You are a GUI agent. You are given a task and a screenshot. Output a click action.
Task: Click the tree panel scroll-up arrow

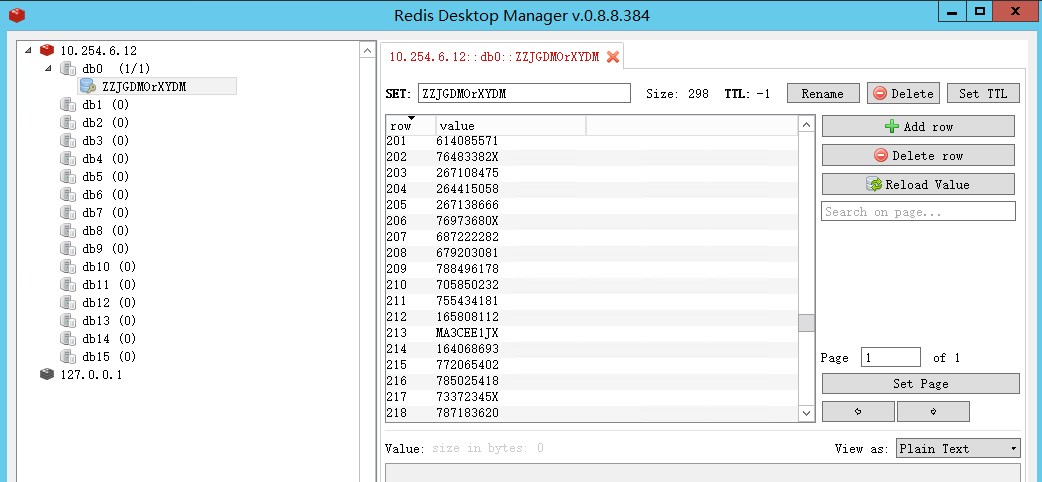368,51
